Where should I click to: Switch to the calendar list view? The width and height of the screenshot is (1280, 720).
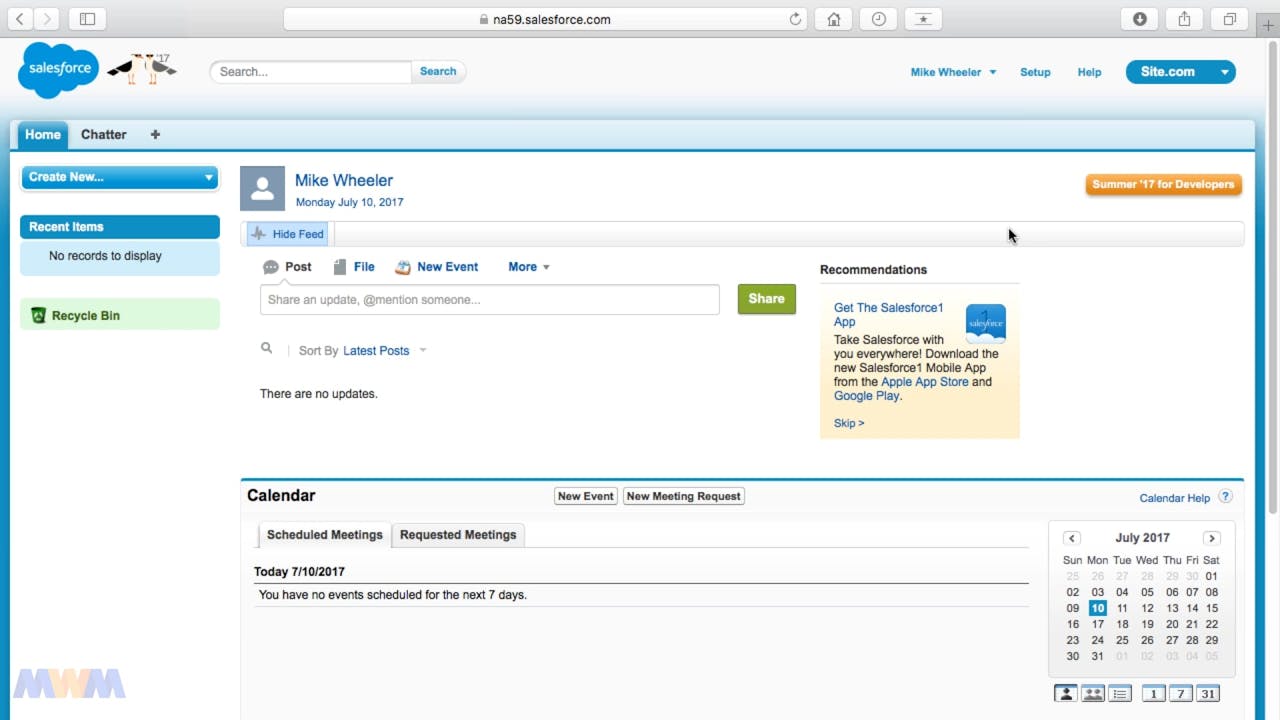pyautogui.click(x=1120, y=694)
